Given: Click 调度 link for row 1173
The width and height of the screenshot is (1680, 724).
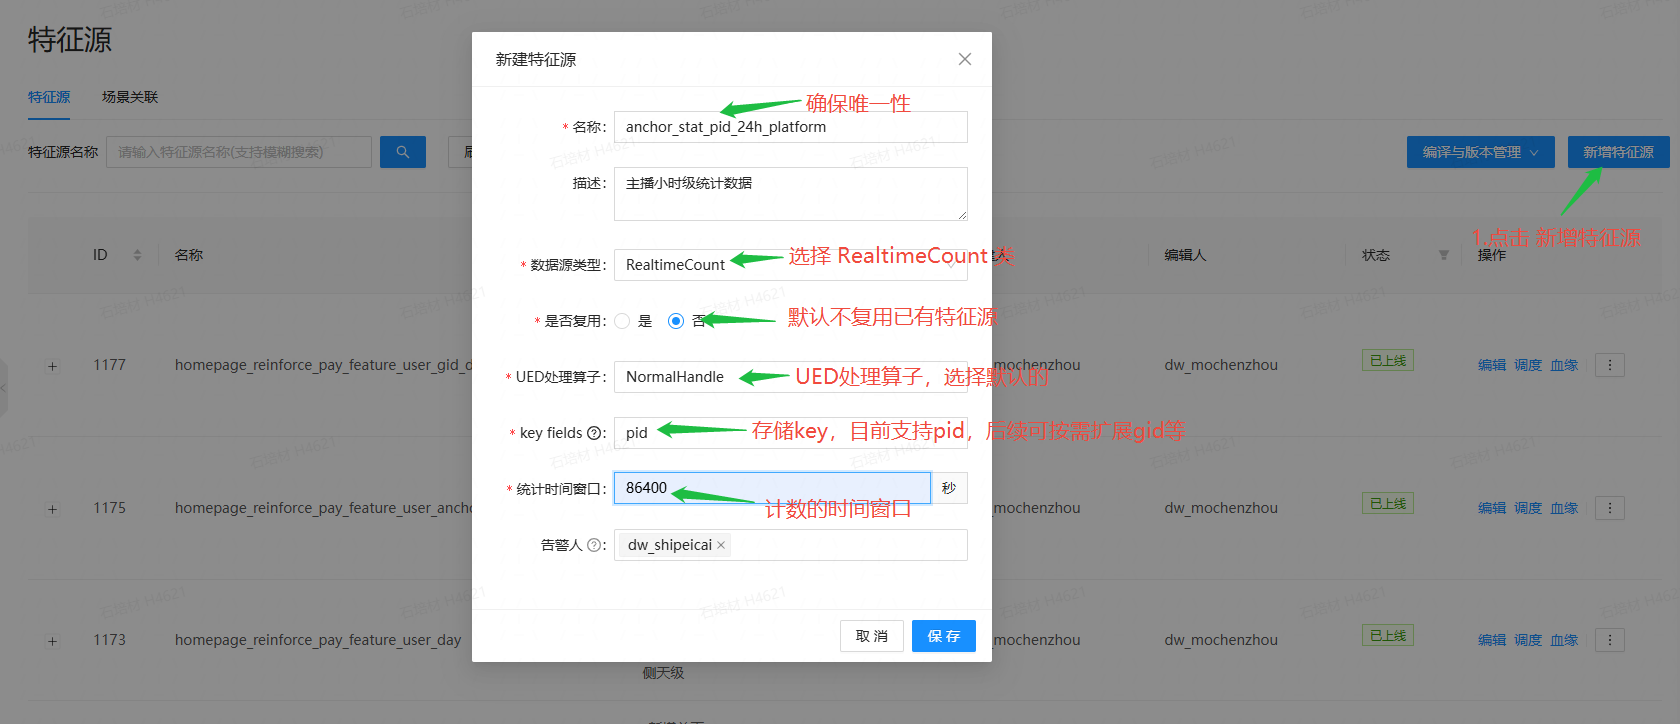Looking at the screenshot, I should [x=1528, y=640].
